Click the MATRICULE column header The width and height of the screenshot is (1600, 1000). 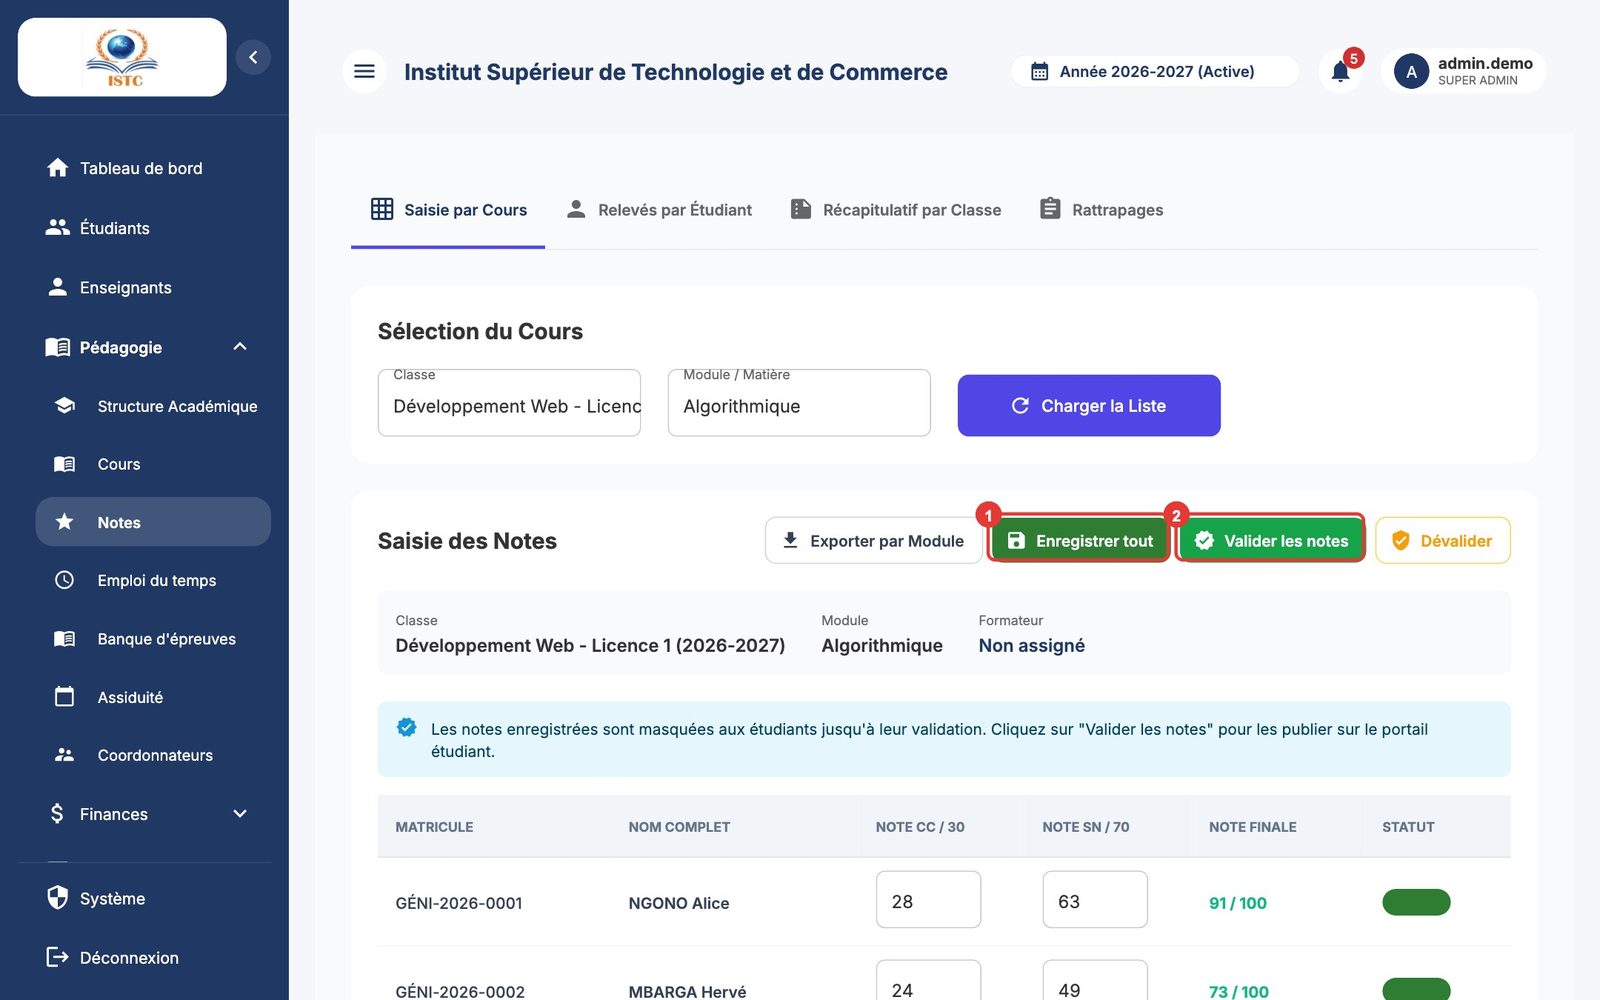pos(434,827)
